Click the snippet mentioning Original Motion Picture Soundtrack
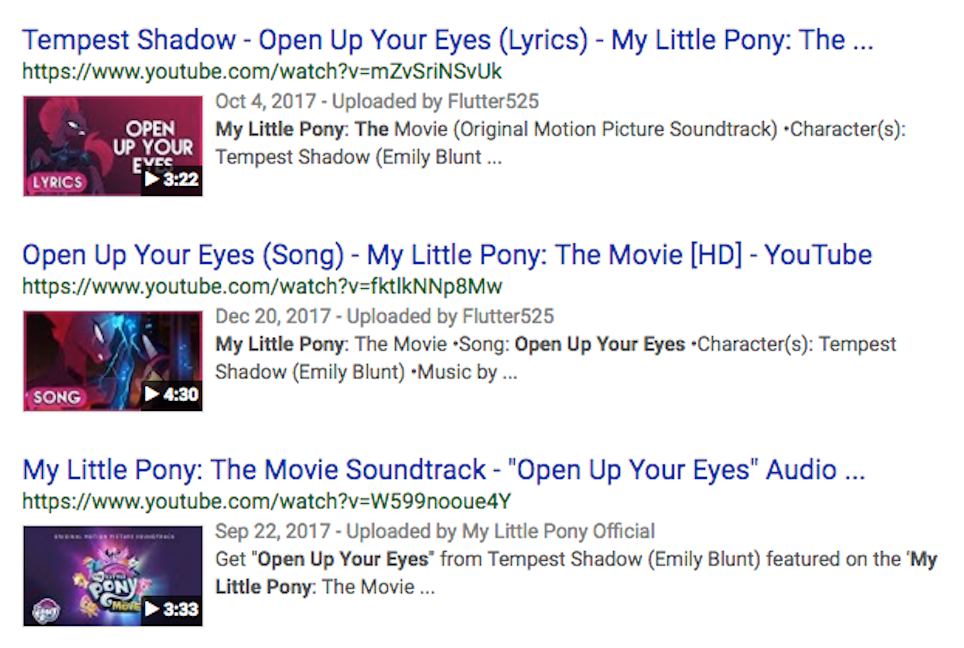This screenshot has width=964, height=648. (560, 143)
